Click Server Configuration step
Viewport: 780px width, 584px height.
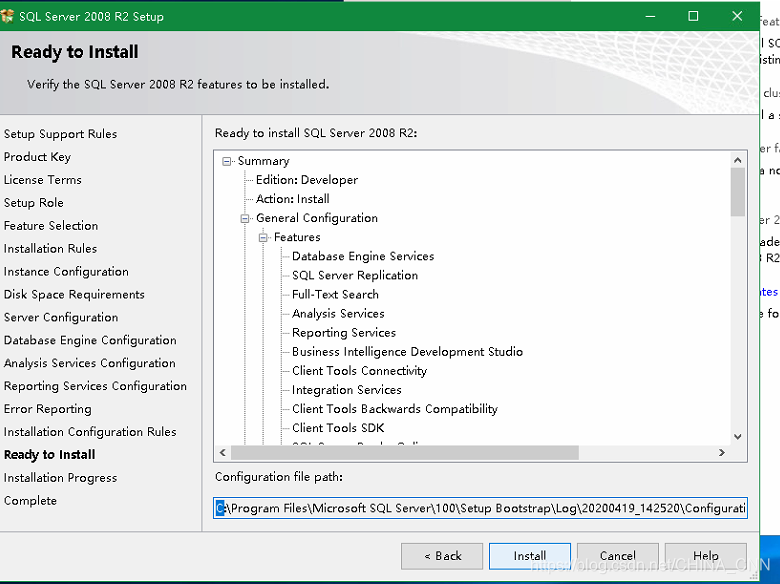61,317
